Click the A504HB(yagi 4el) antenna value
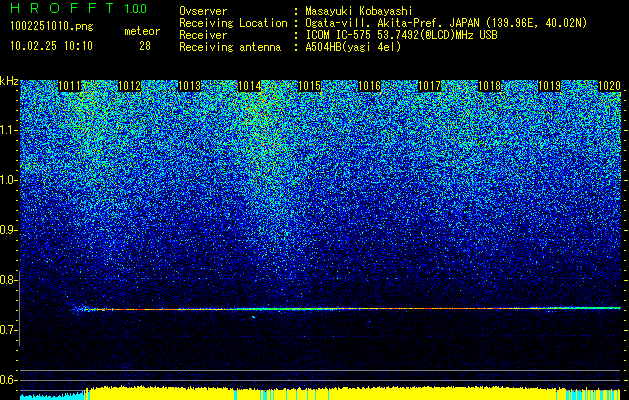Viewport: 629px width, 400px height. 353,47
